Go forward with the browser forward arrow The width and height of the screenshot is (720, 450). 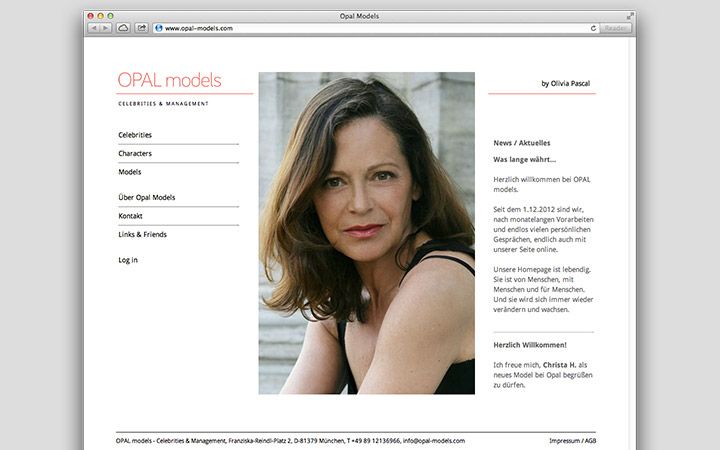tap(106, 28)
